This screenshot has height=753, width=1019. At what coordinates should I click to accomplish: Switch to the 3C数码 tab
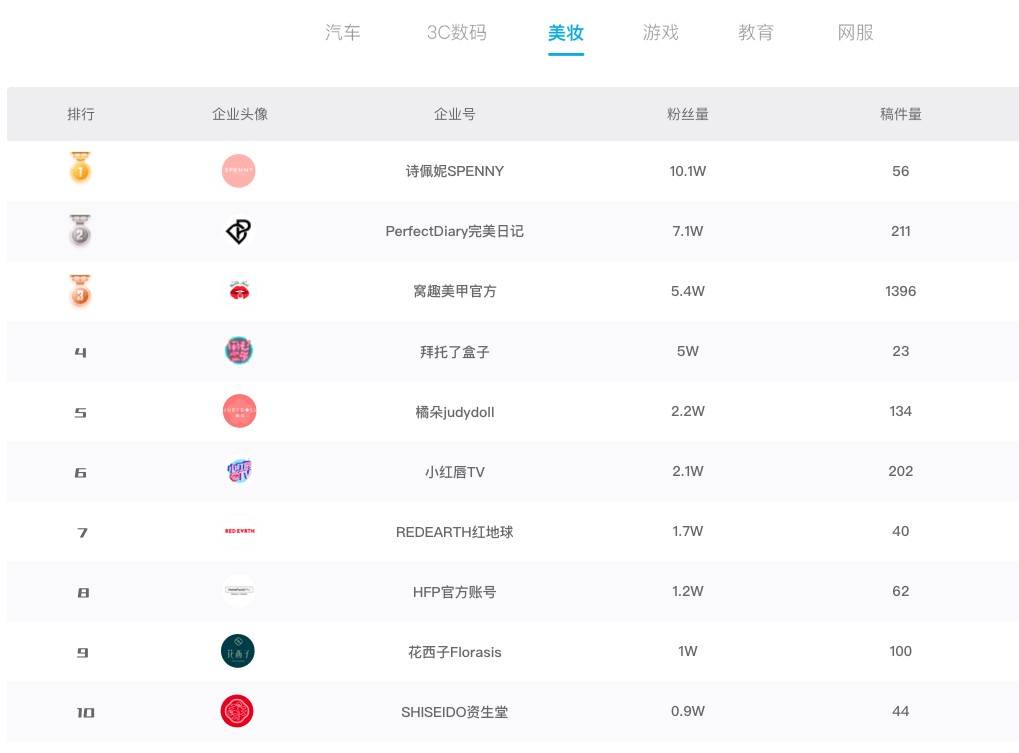tap(456, 33)
